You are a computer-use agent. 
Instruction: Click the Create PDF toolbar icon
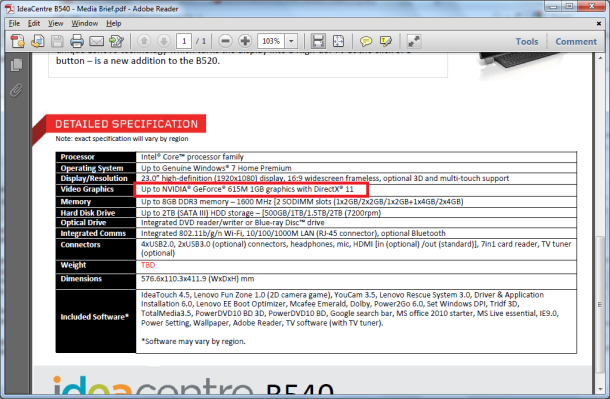click(18, 41)
